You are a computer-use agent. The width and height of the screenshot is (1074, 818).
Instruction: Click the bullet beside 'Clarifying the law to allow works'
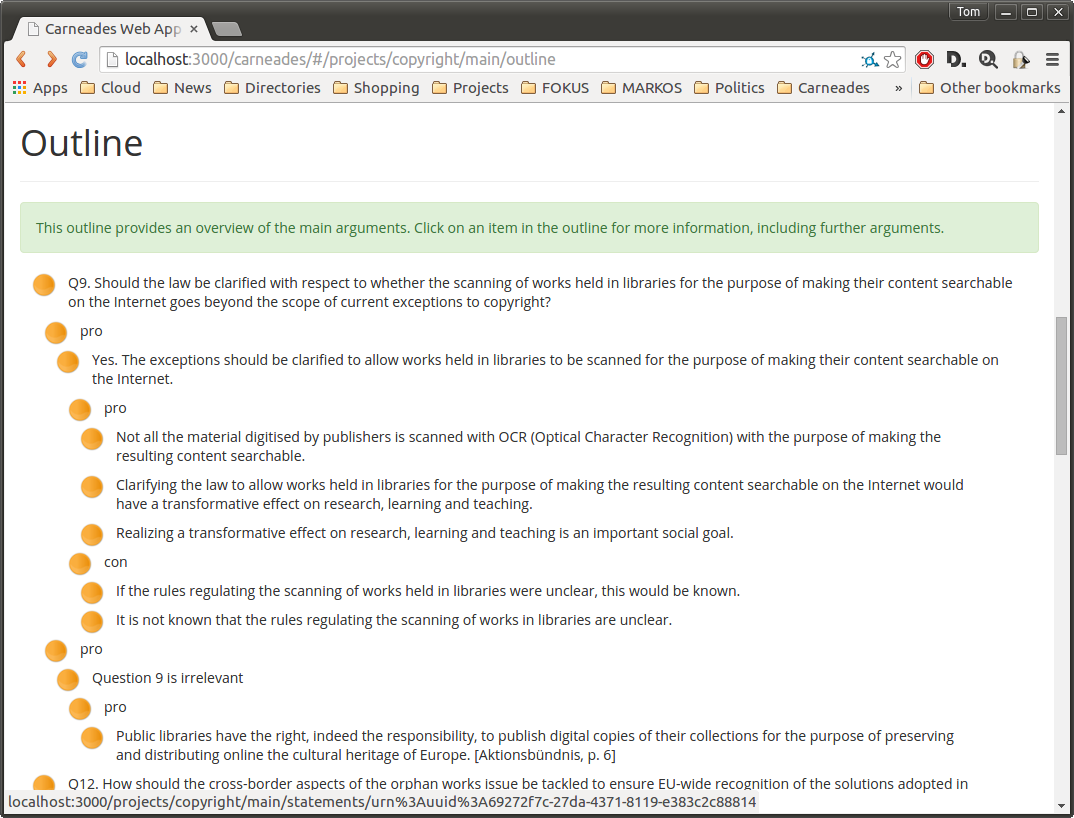pos(92,486)
